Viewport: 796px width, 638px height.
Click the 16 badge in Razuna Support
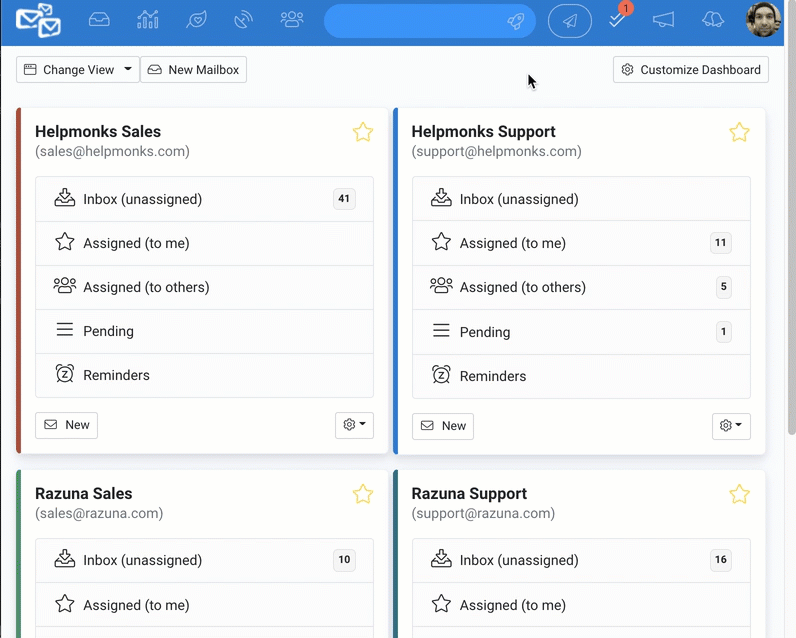(720, 560)
